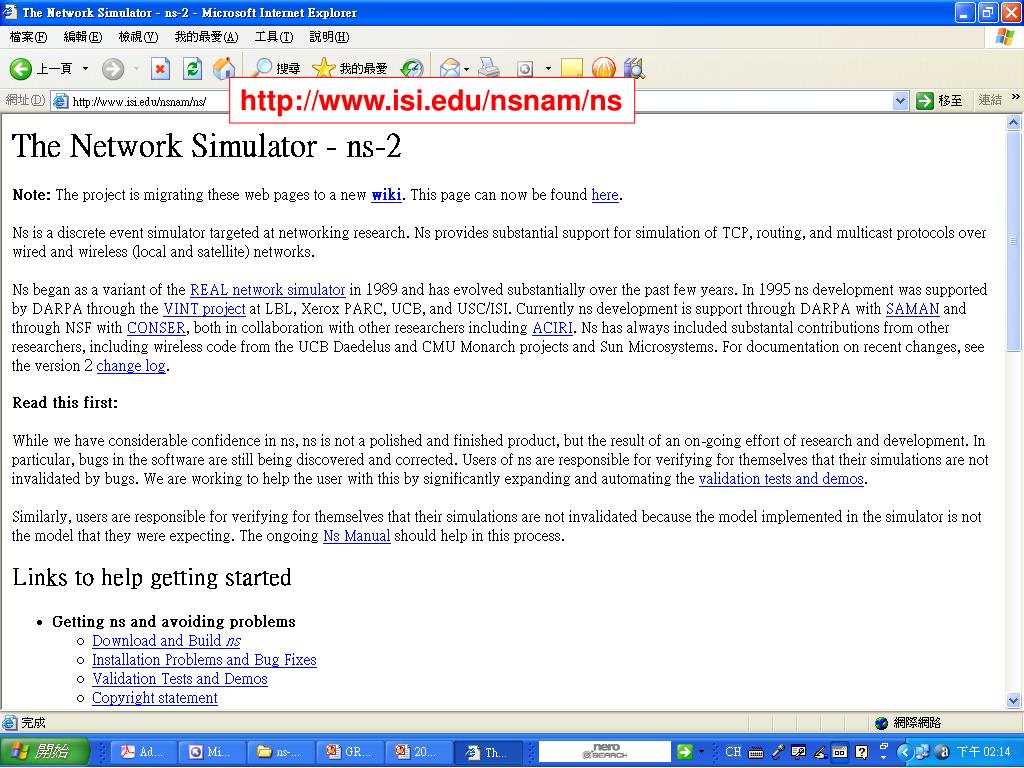This screenshot has height=768, width=1024.
Task: Click the grey Forward arrow button
Action: pyautogui.click(x=112, y=69)
